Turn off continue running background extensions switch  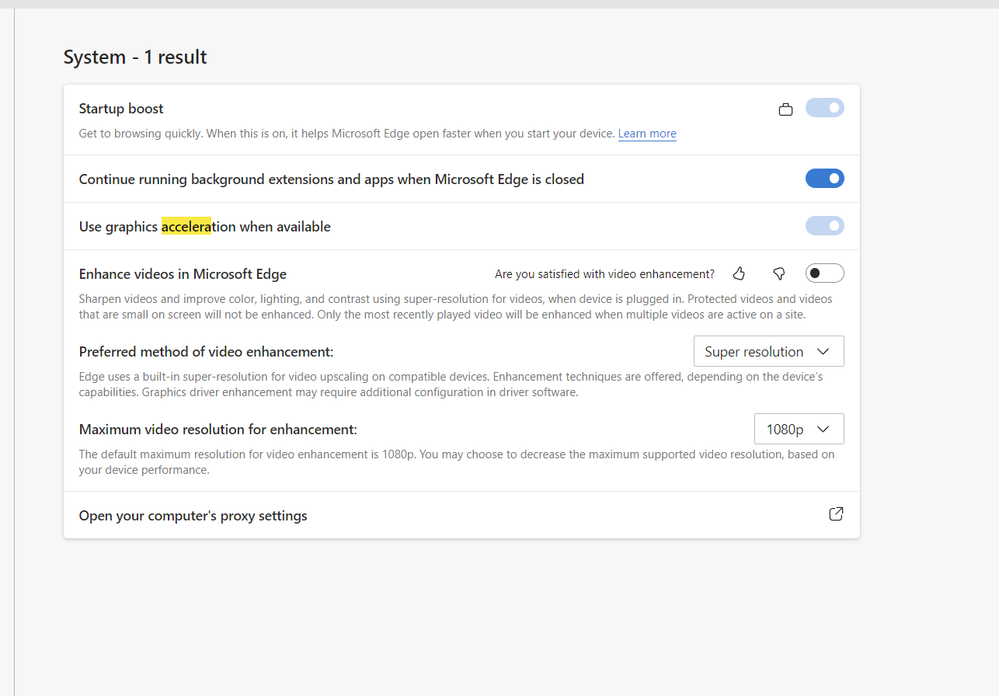[x=824, y=178]
